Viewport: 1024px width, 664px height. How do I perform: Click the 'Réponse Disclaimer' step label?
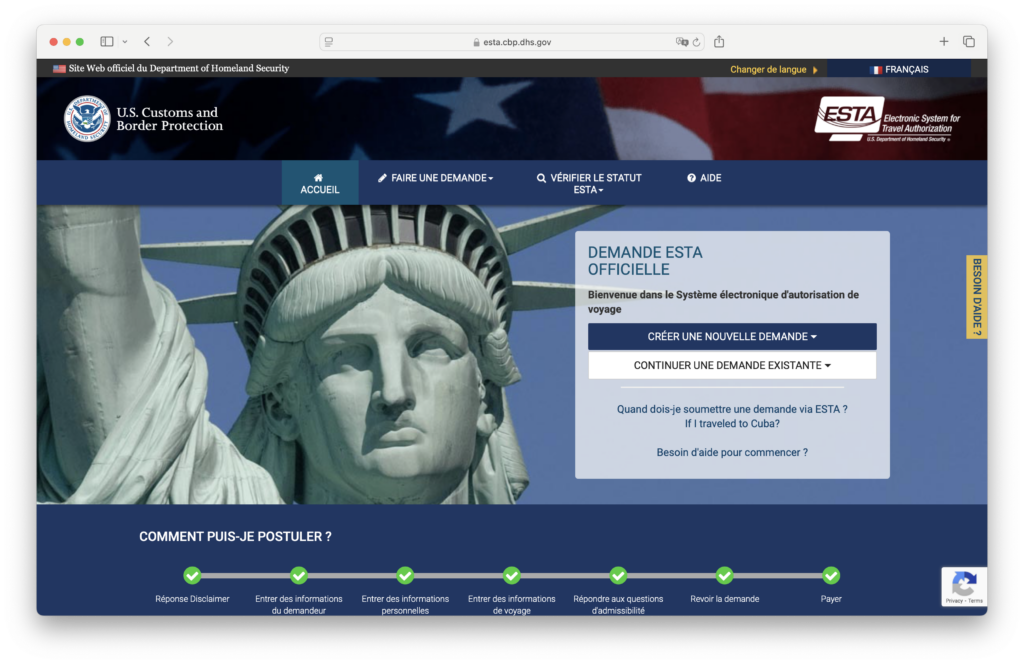192,599
